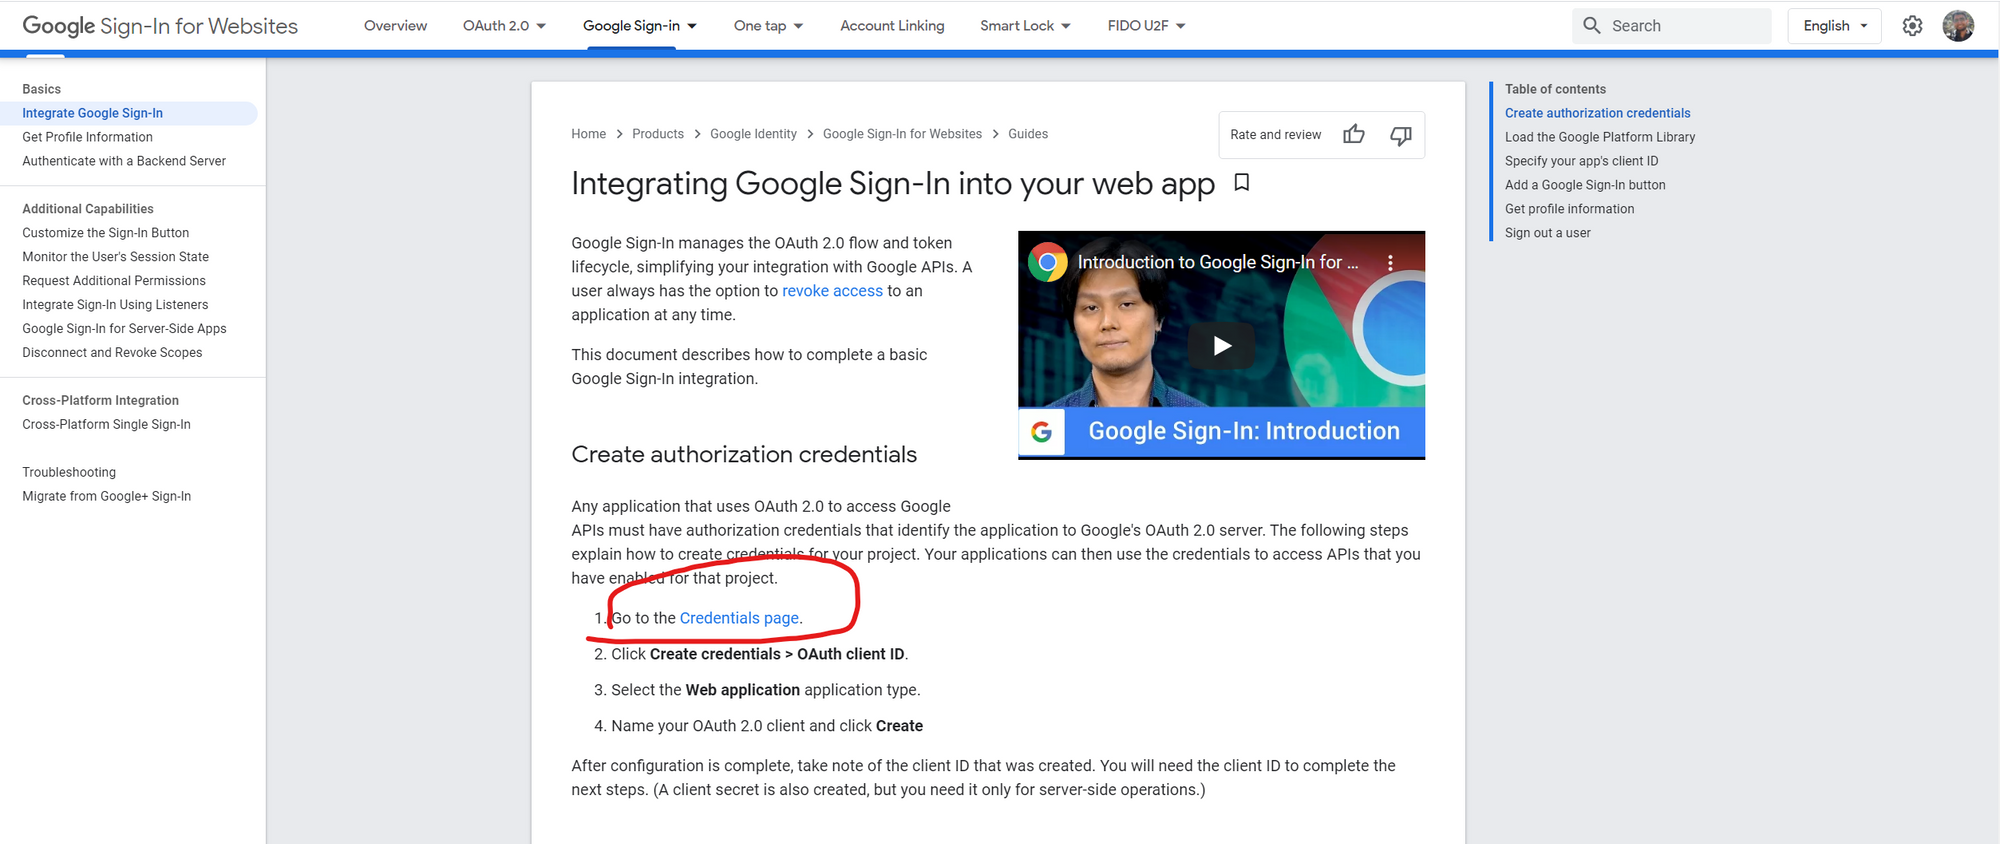This screenshot has height=844, width=2000.
Task: Open the video's three-dot options menu
Action: click(x=1390, y=262)
